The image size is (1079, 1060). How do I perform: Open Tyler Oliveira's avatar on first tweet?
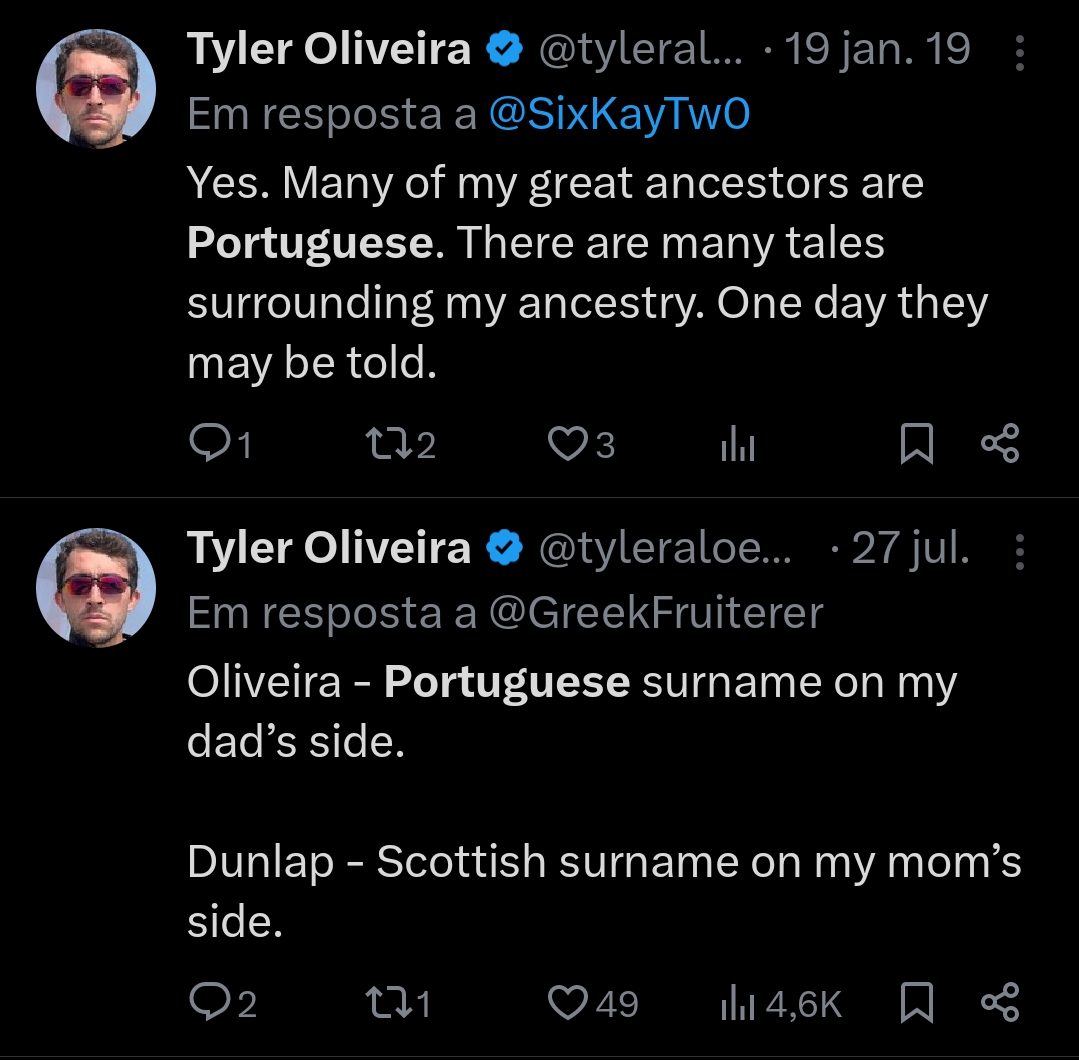[96, 89]
